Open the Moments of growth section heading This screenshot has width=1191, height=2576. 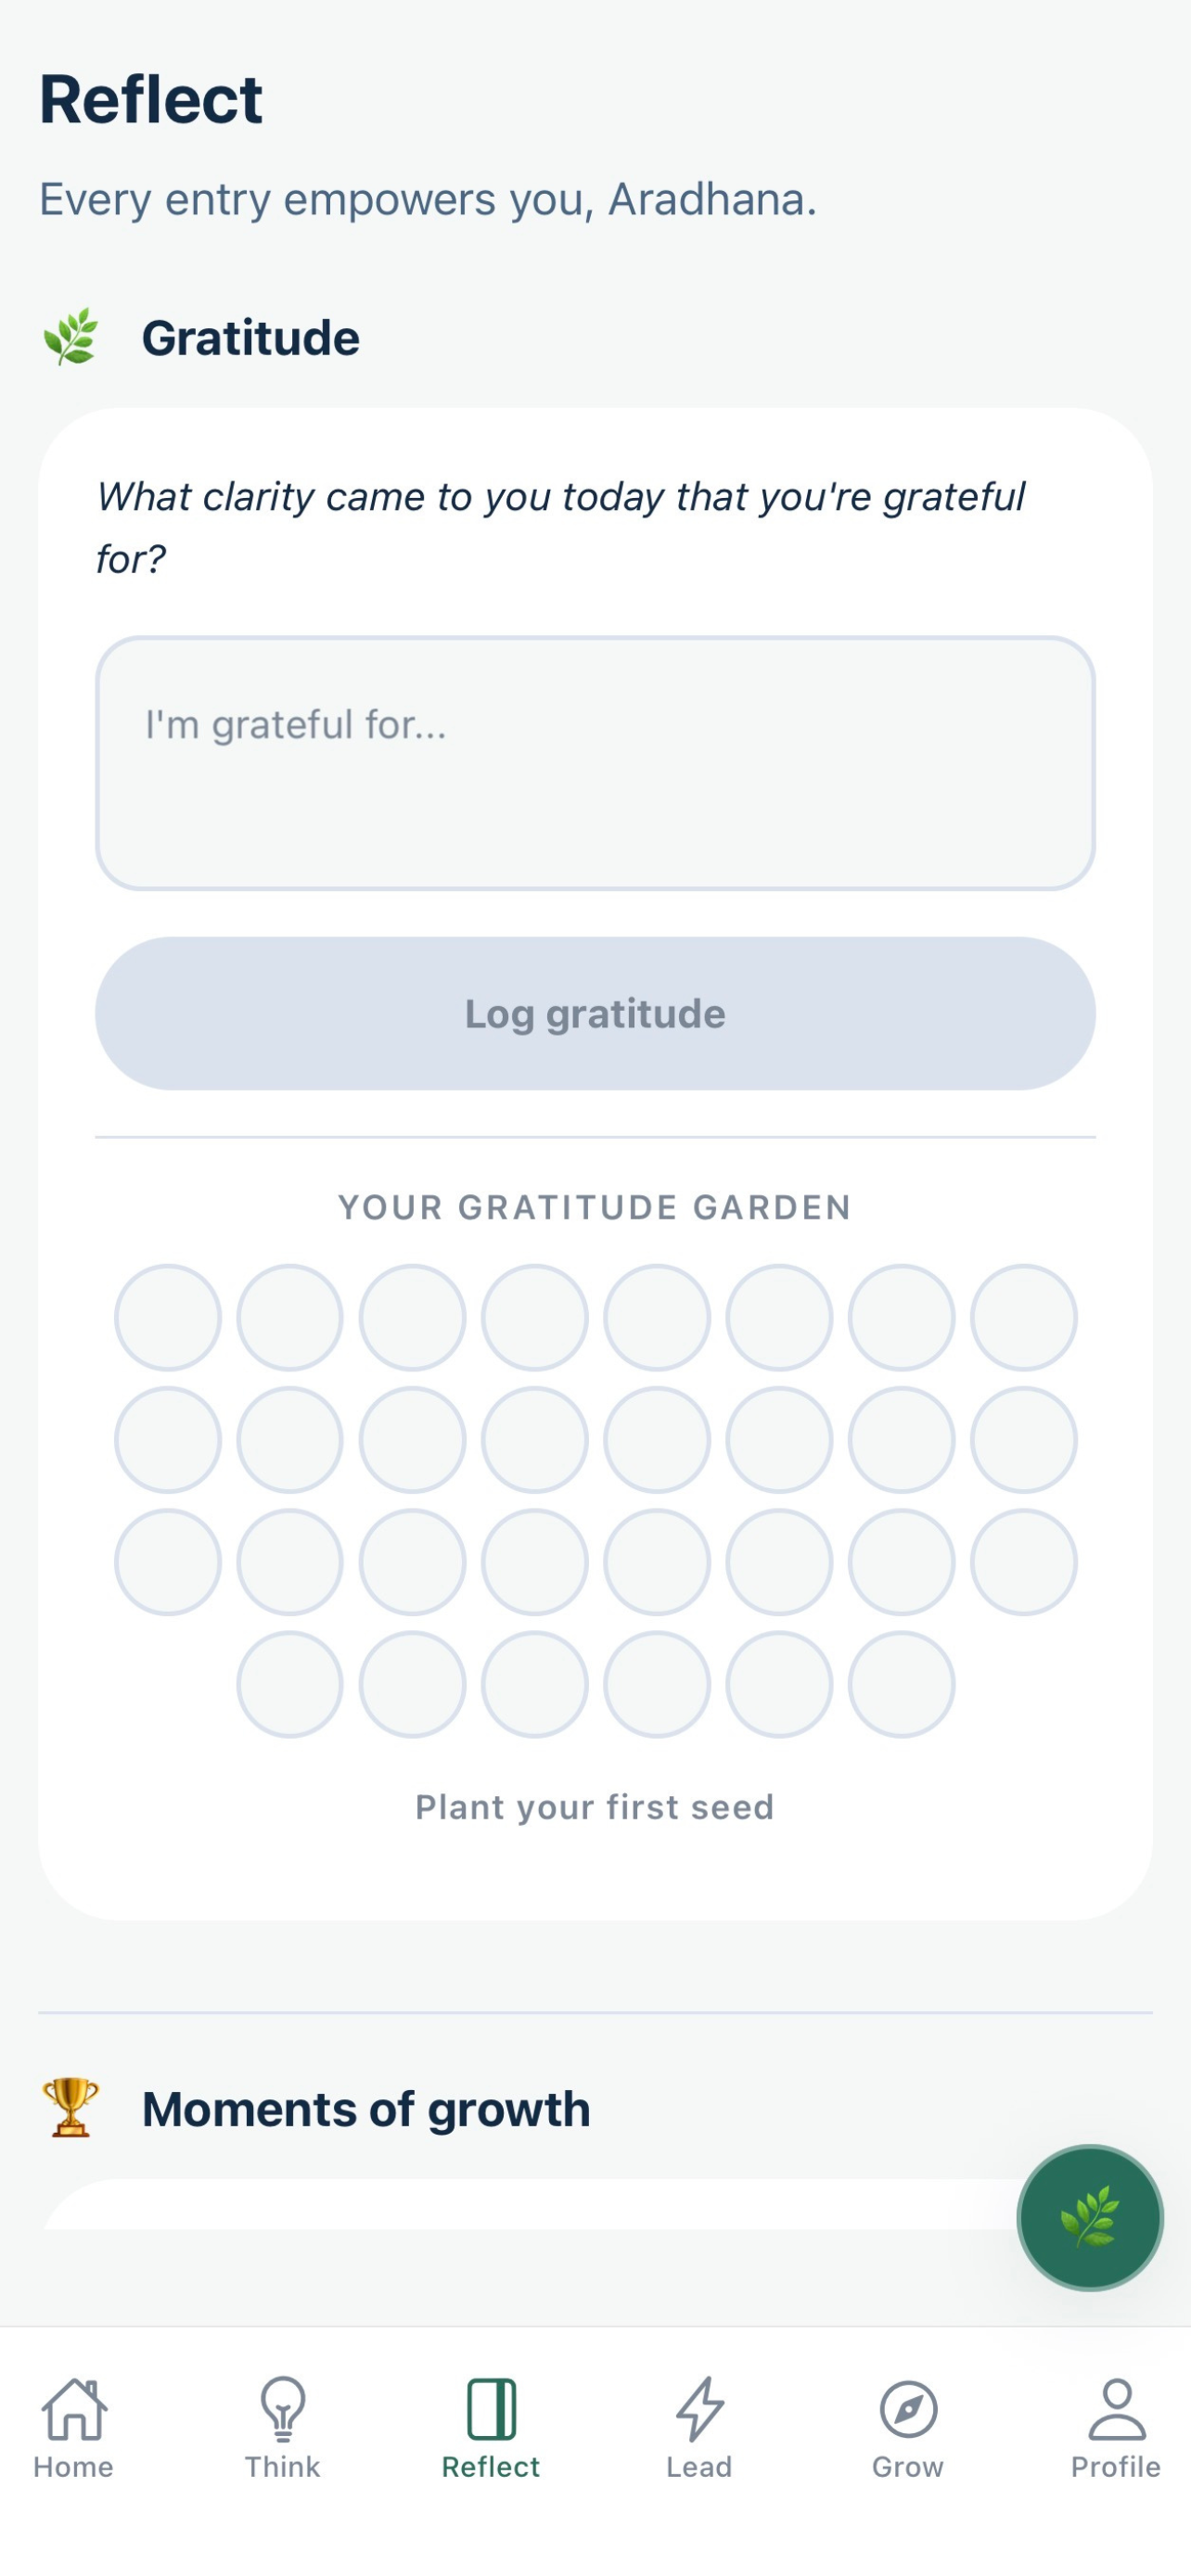366,2108
